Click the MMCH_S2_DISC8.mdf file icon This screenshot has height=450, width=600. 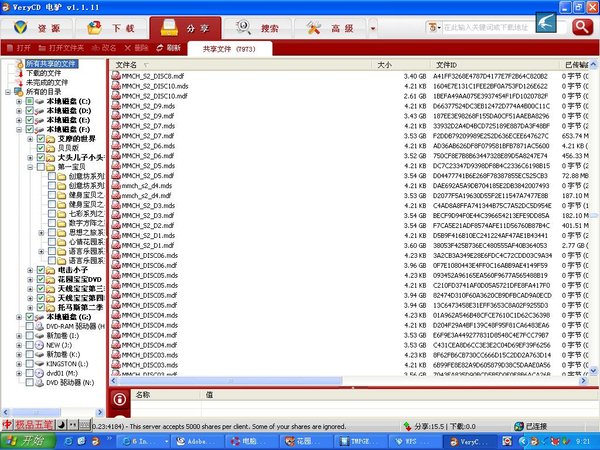pos(116,76)
